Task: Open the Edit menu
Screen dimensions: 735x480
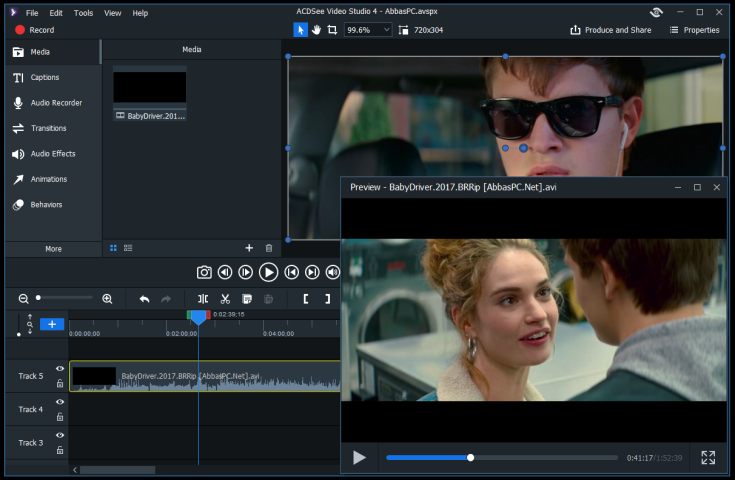Action: 56,13
